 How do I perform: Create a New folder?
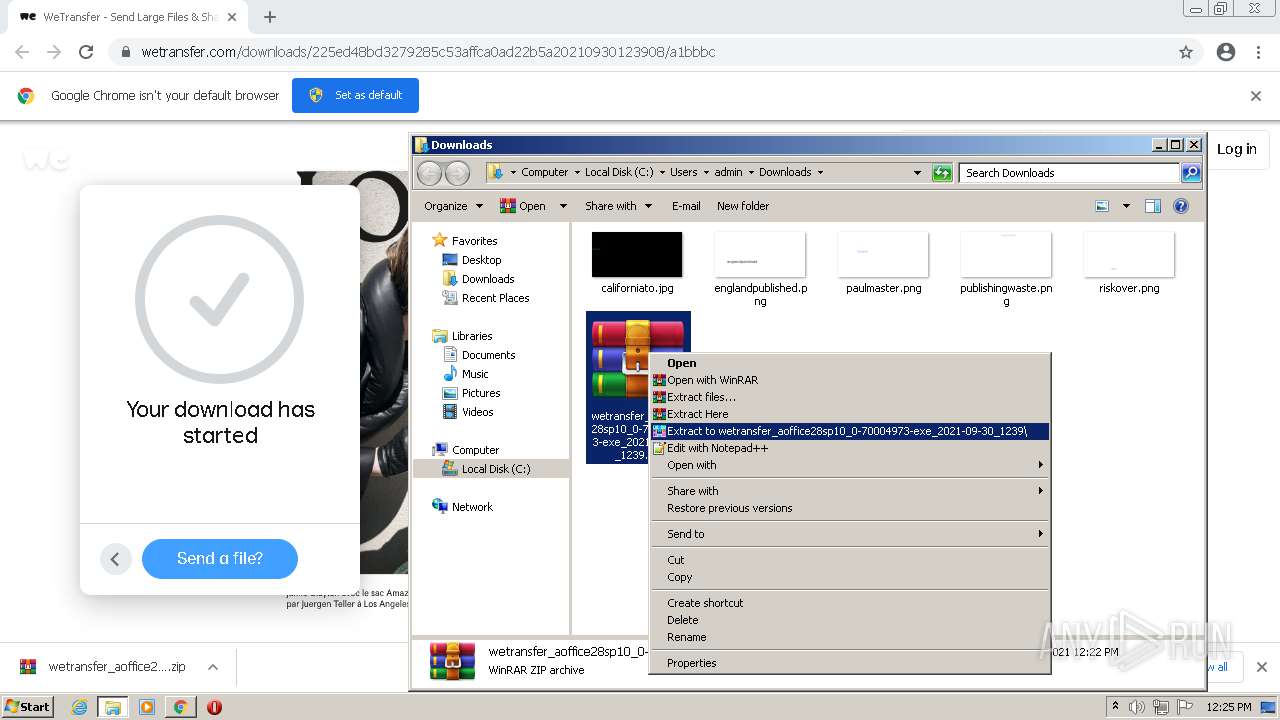pyautogui.click(x=743, y=206)
